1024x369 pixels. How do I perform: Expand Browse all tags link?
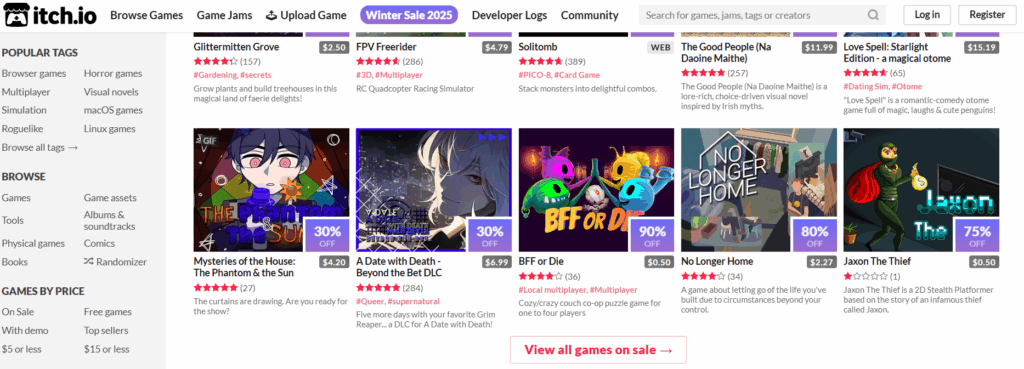click(40, 147)
